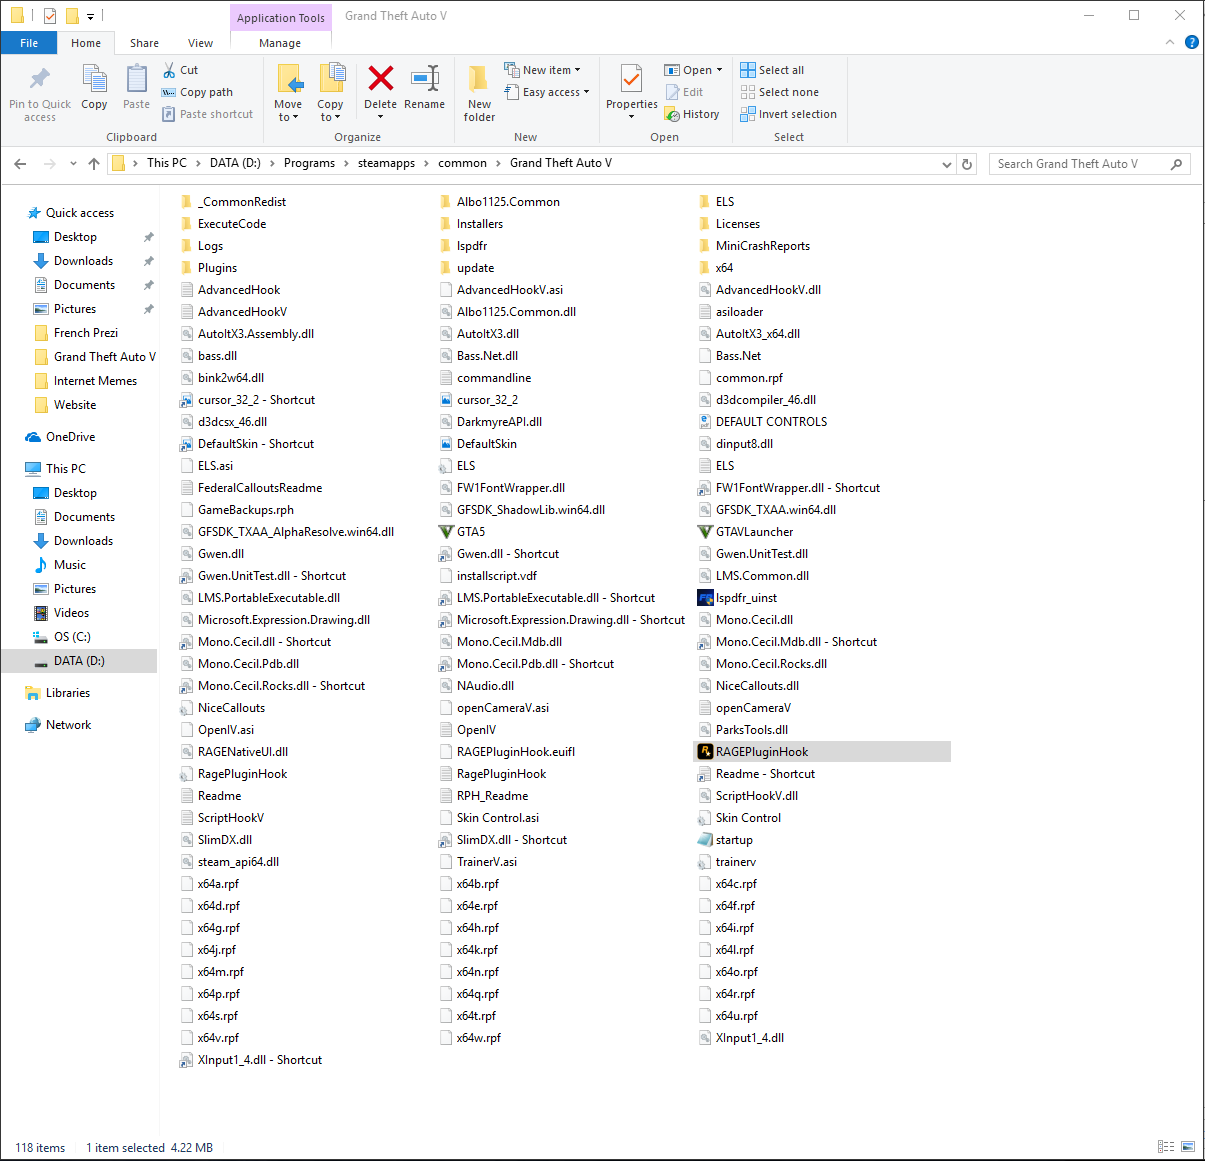This screenshot has width=1205, height=1161.
Task: Switch to the Home ribbon tab
Action: (86, 43)
